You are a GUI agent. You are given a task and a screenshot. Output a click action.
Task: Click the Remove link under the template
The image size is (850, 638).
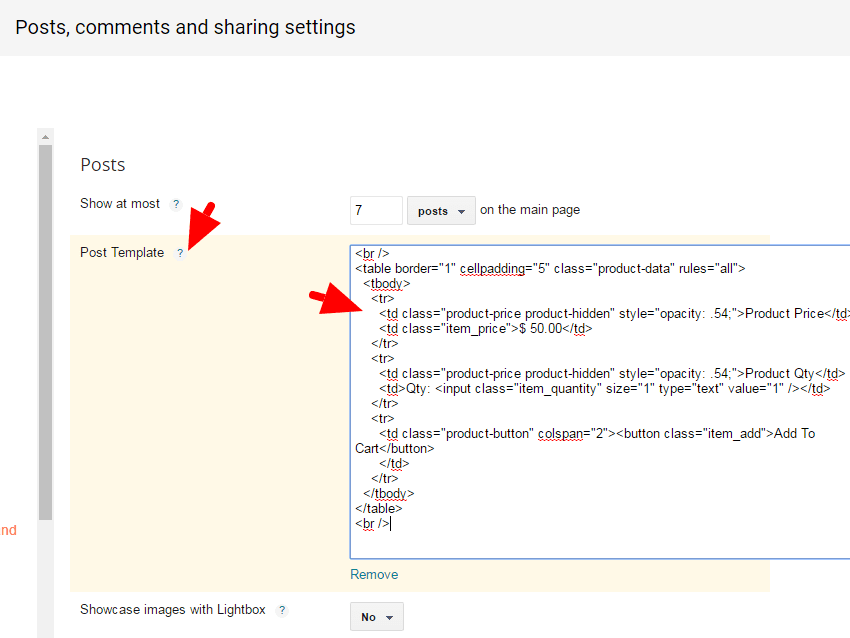[374, 574]
